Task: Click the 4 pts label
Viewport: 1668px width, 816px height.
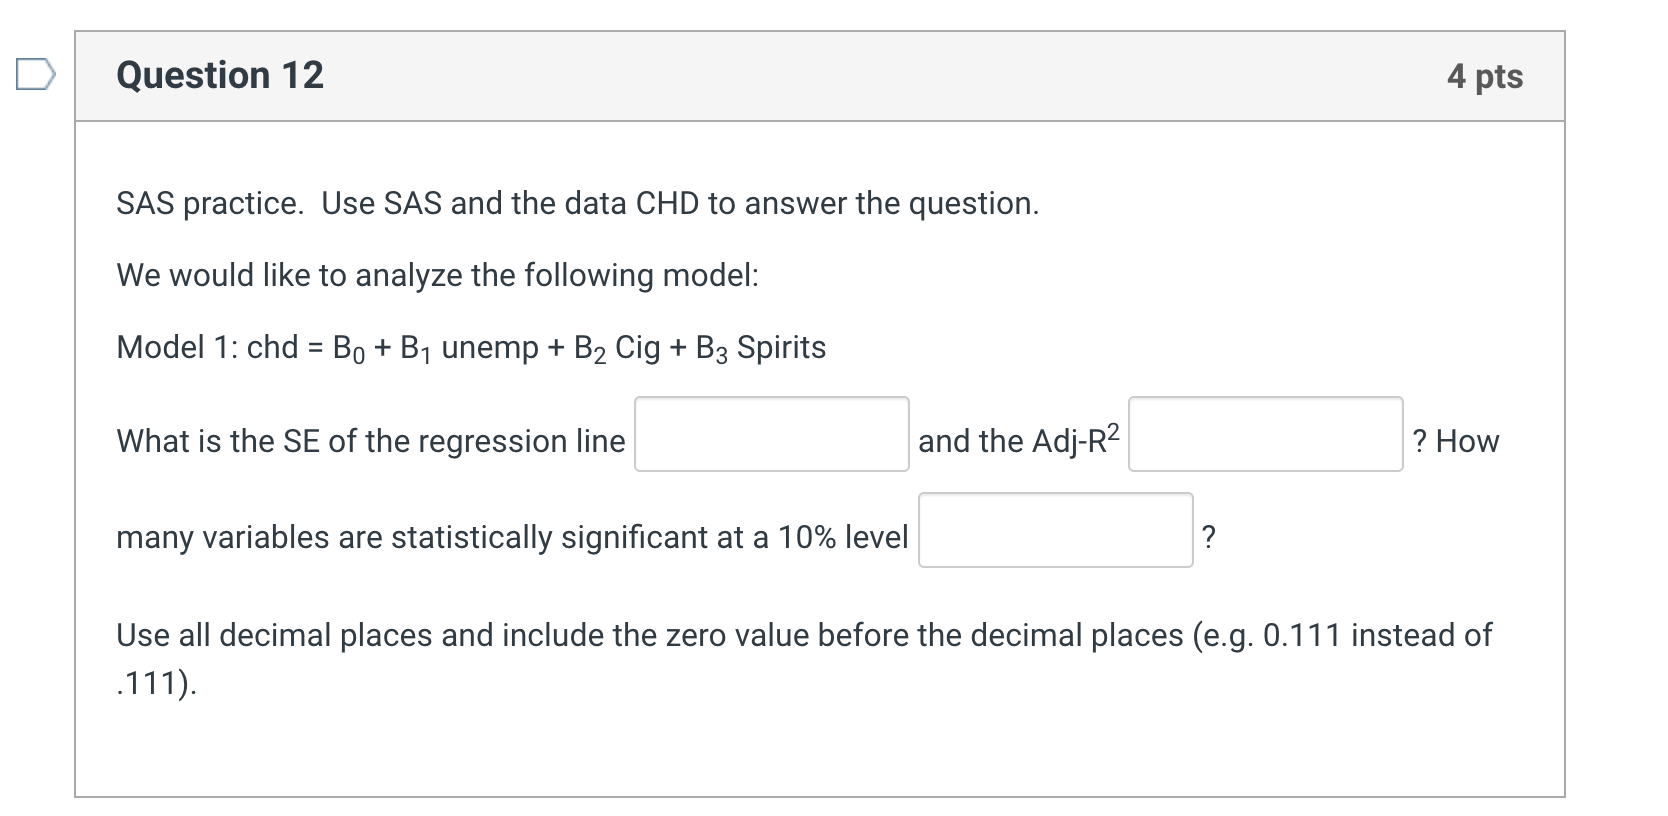Action: 1484,76
